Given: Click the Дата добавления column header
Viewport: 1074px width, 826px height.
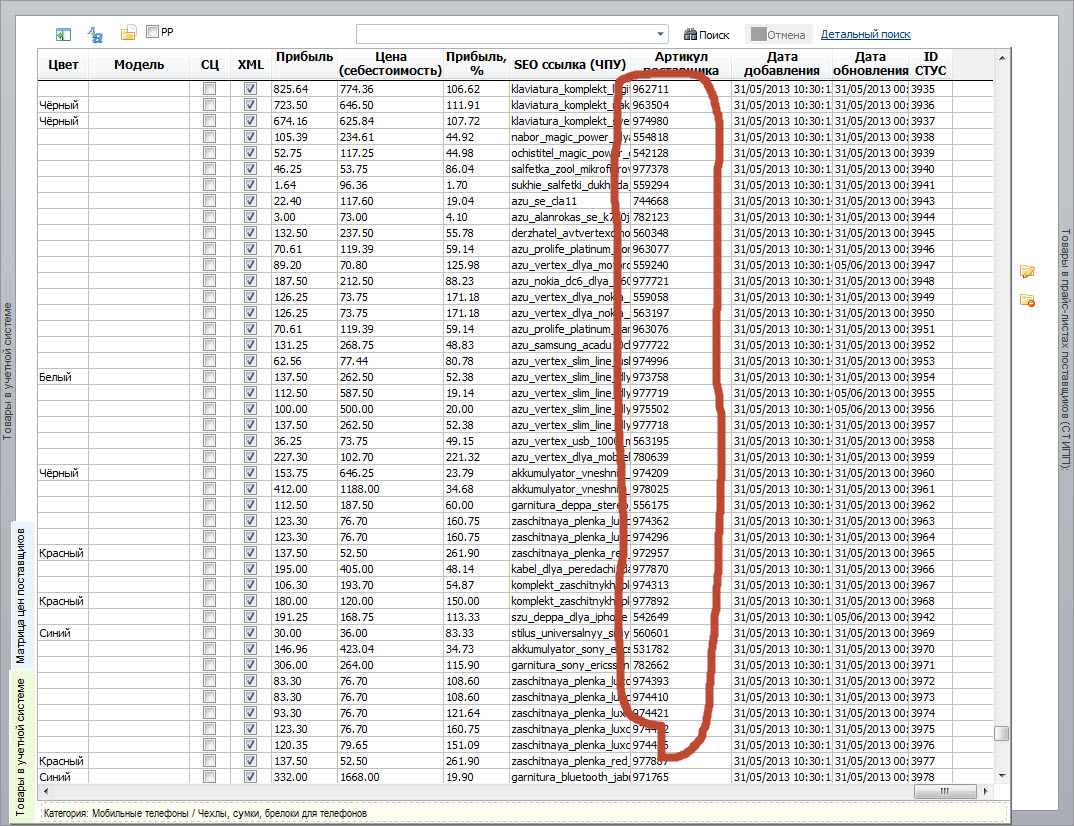Looking at the screenshot, I should coord(782,64).
